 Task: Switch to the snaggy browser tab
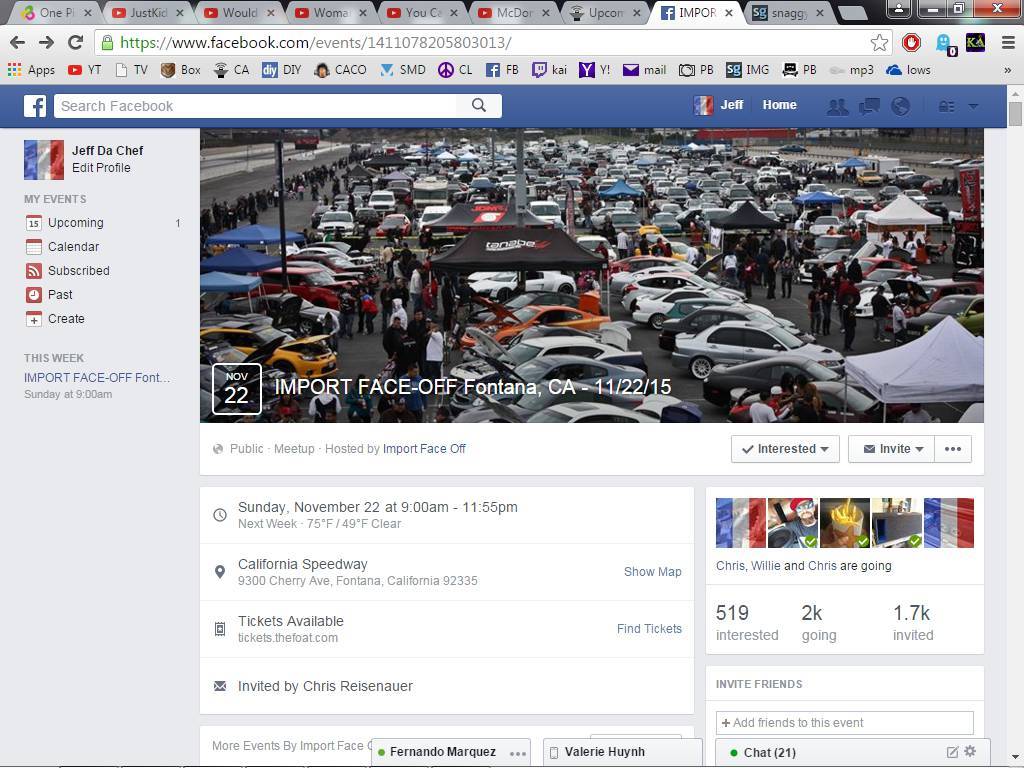click(x=789, y=12)
